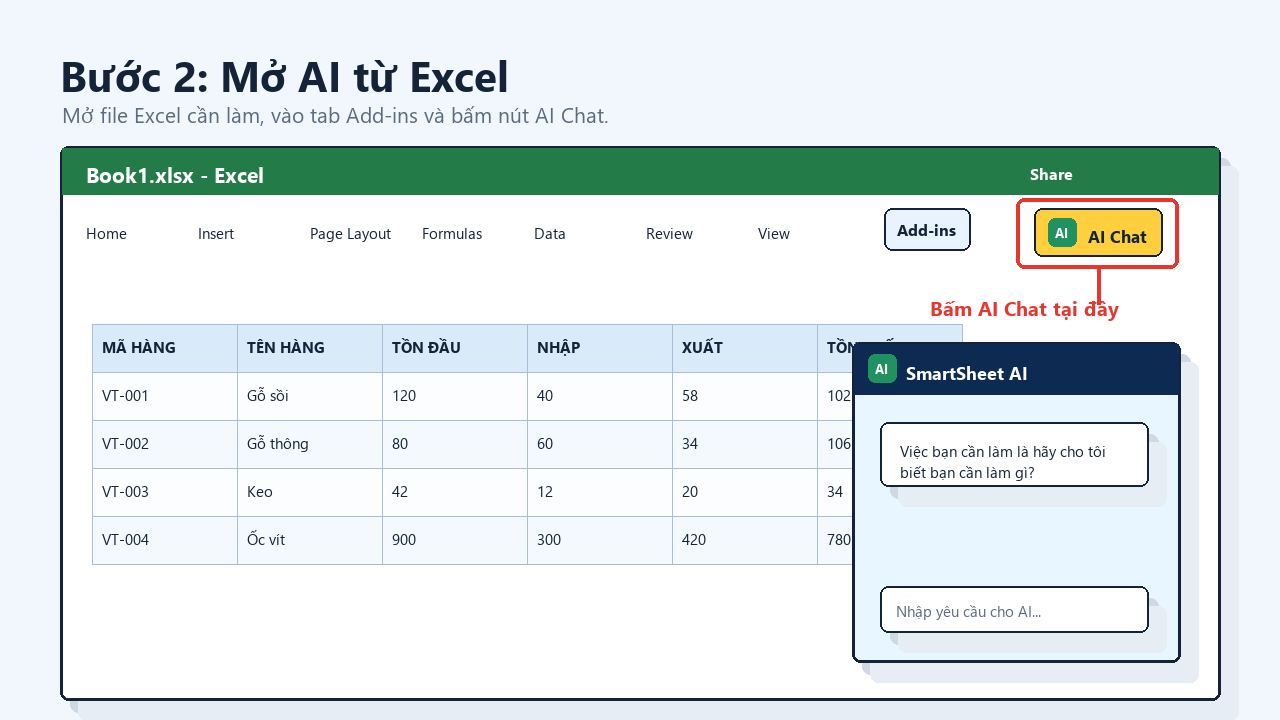
Task: Click cell VT-004
Action: pyautogui.click(x=165, y=540)
